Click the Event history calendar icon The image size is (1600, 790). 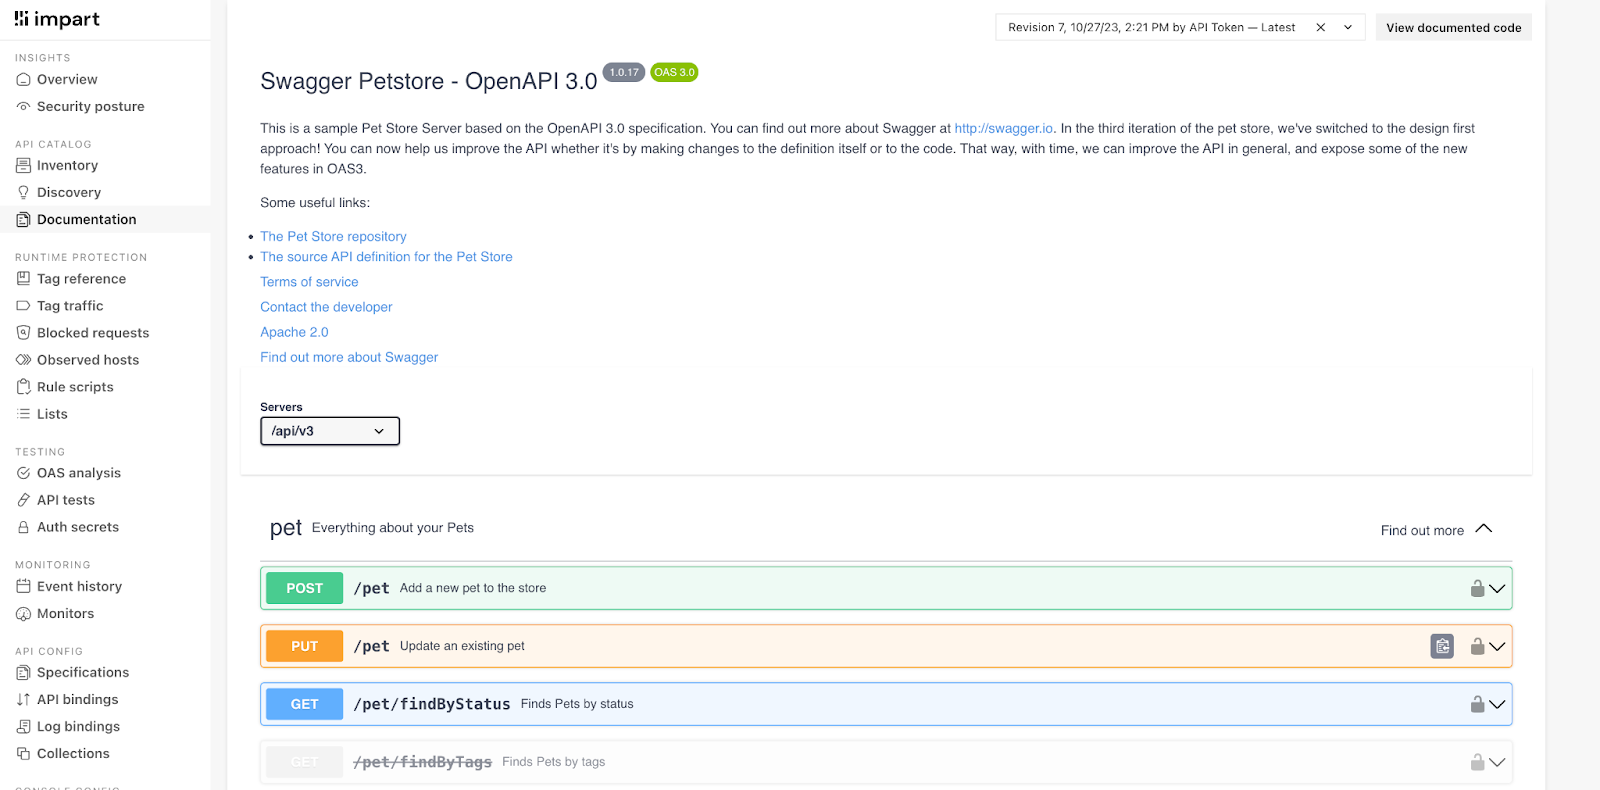click(23, 586)
